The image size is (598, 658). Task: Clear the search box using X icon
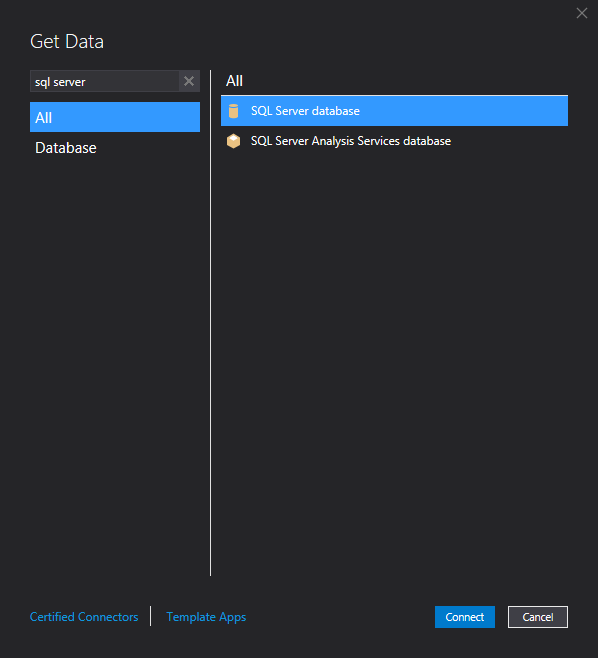[x=189, y=81]
